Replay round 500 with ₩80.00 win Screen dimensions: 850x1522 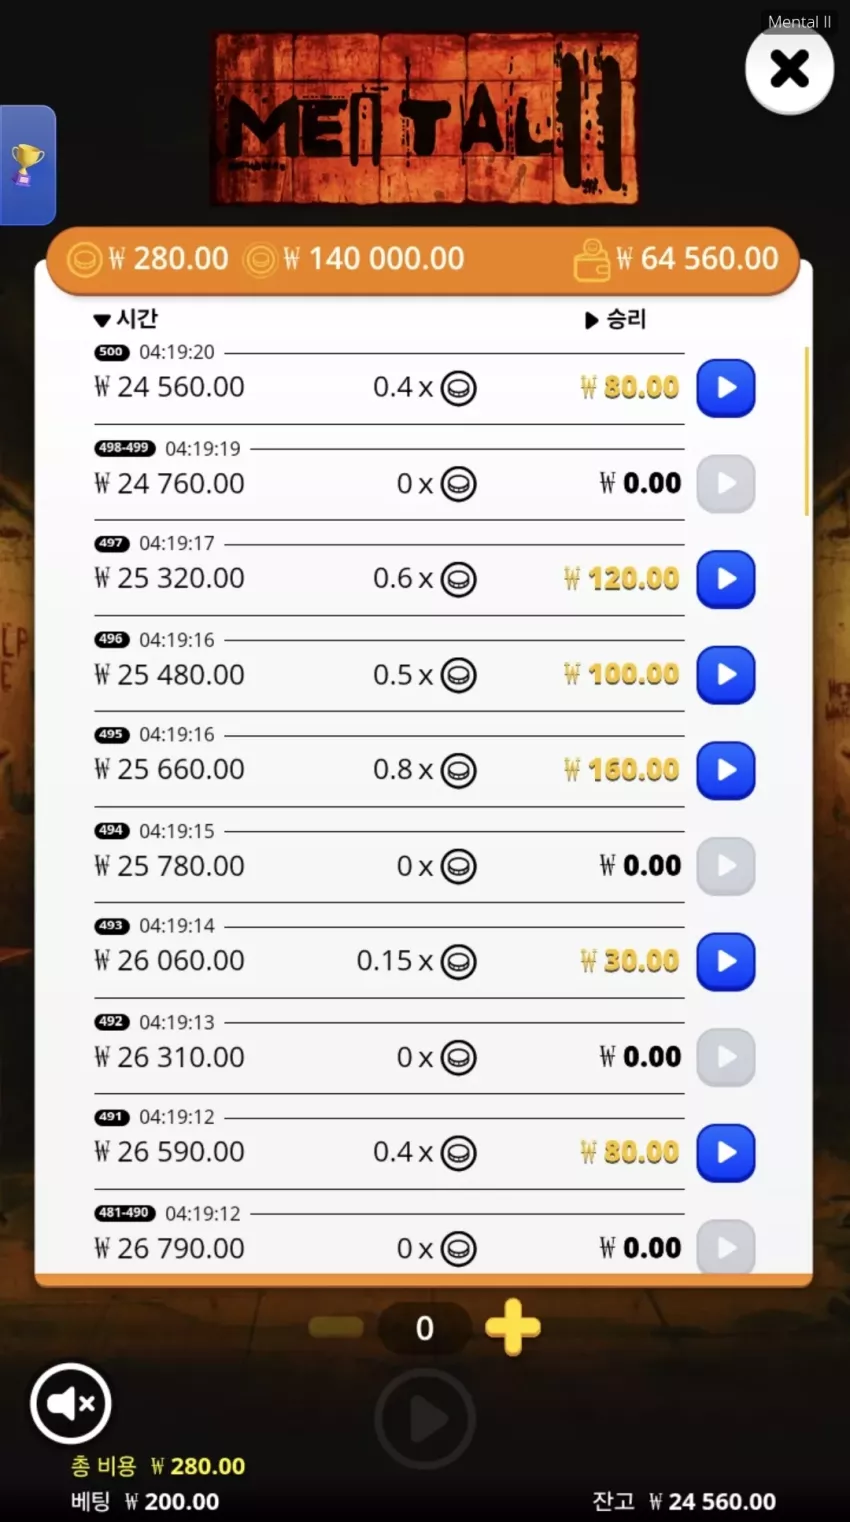(725, 388)
